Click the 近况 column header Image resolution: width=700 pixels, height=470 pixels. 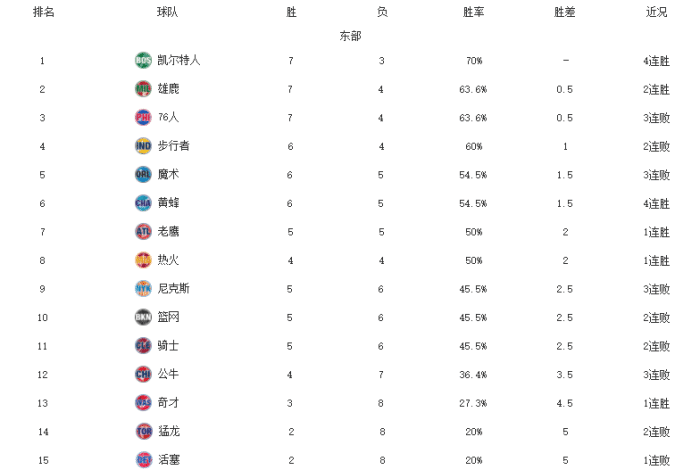pos(657,12)
